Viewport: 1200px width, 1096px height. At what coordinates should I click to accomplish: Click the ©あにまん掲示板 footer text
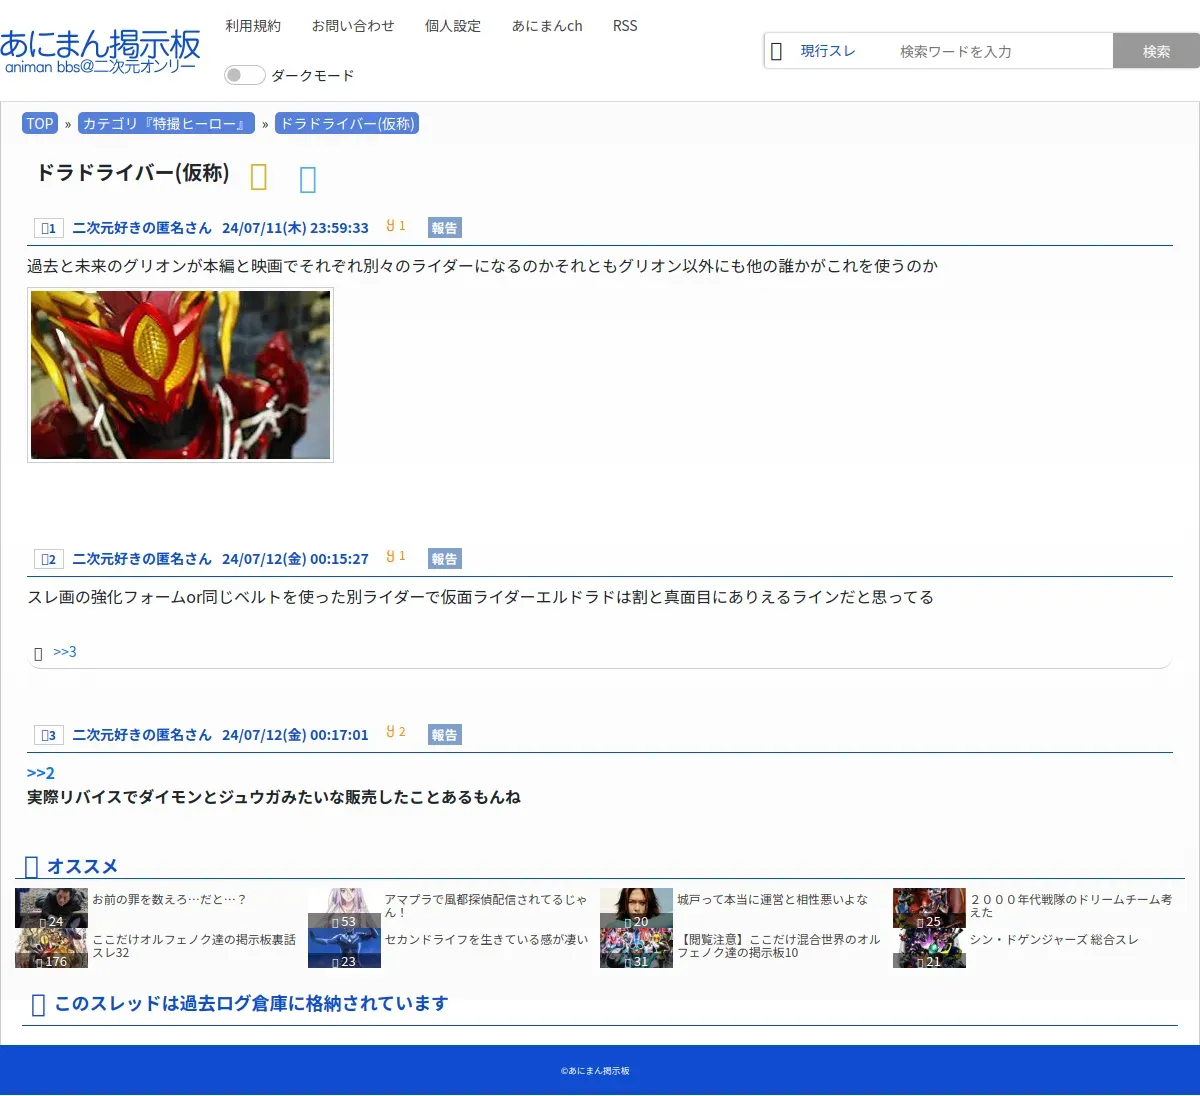pos(595,1071)
